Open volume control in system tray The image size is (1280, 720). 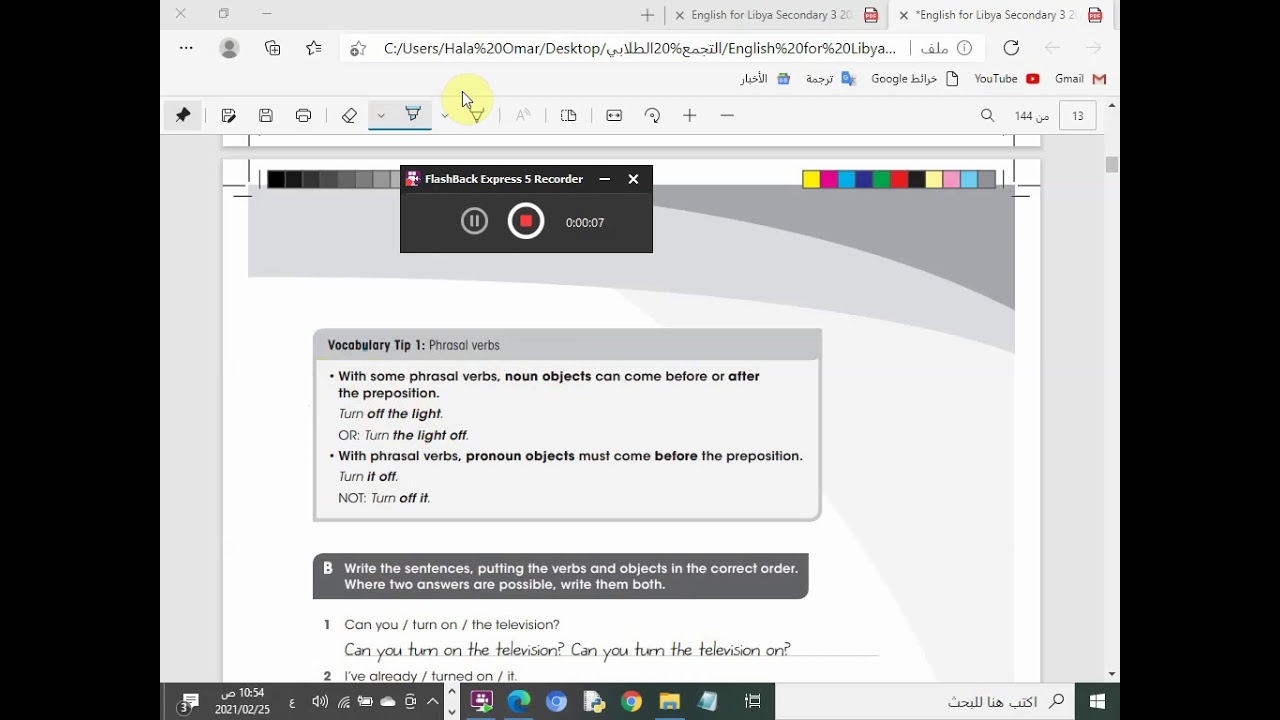click(320, 702)
